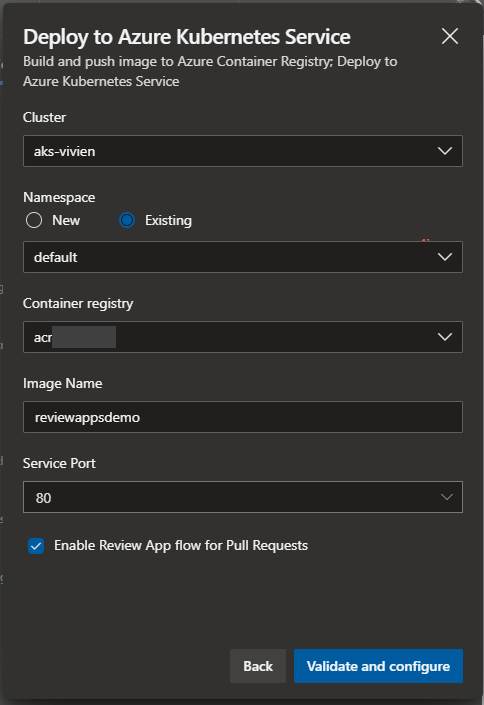The height and width of the screenshot is (705, 484).
Task: Click the Container registry chevron arrow
Action: 445,337
